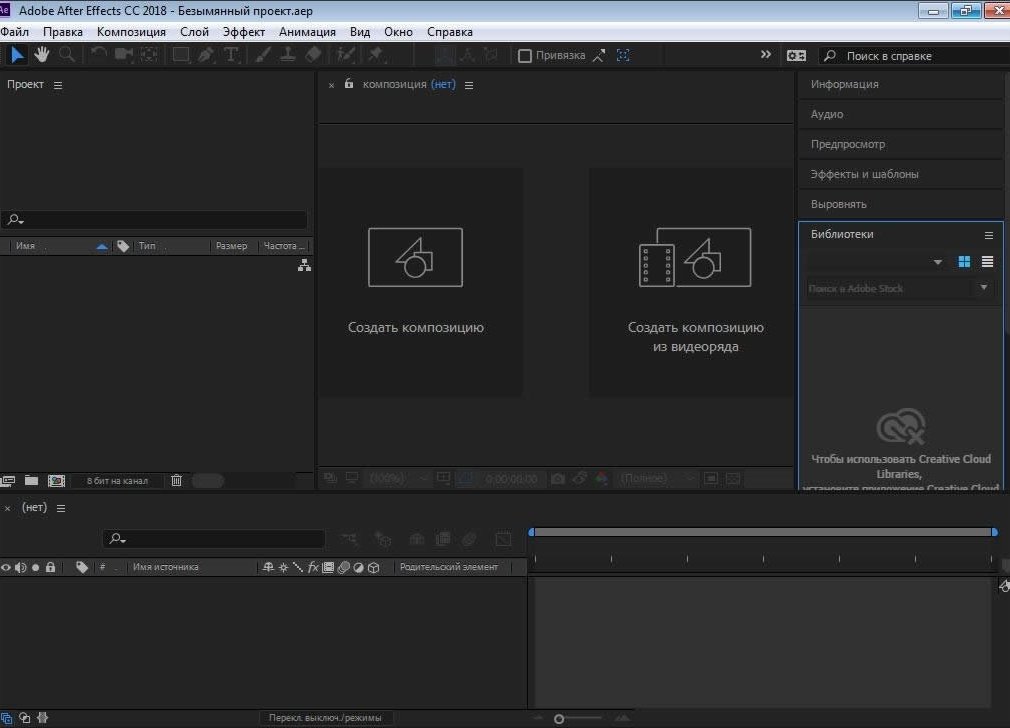
Task: Select the Hand tool in the toolbar
Action: [42, 55]
